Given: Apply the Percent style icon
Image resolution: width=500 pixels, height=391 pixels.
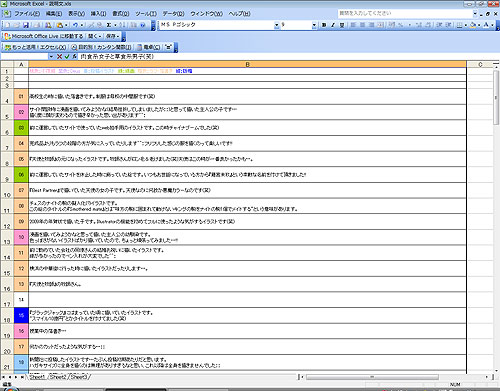Looking at the screenshot, I should 400,25.
